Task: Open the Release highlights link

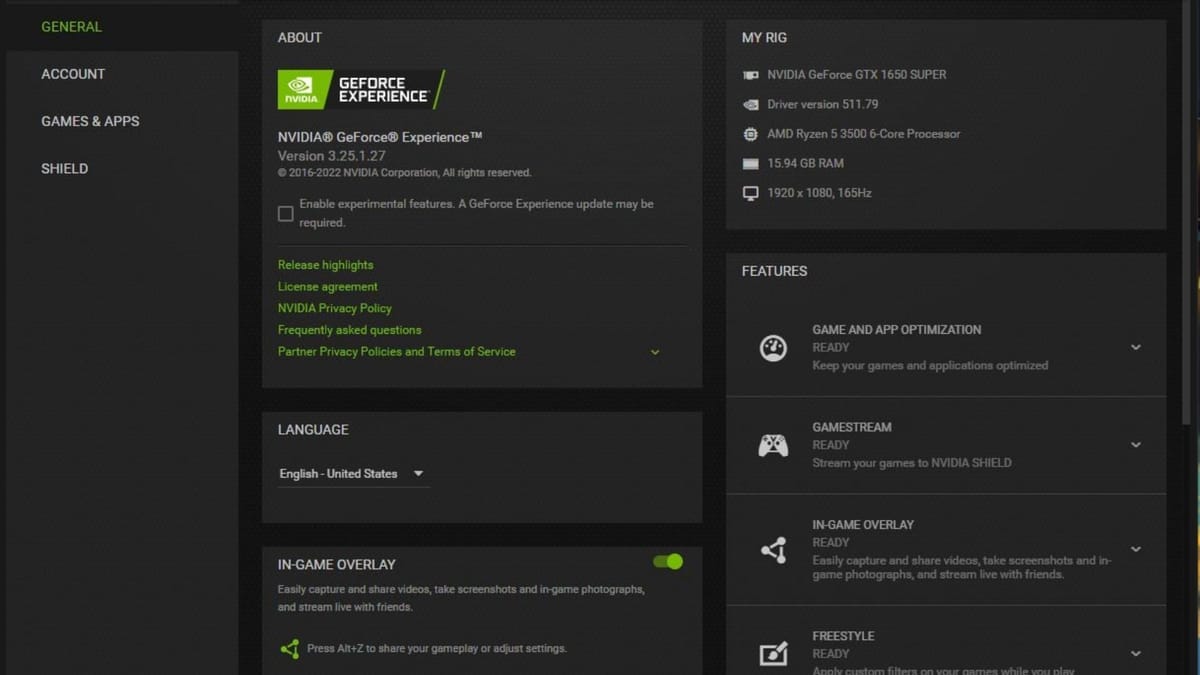Action: coord(325,264)
